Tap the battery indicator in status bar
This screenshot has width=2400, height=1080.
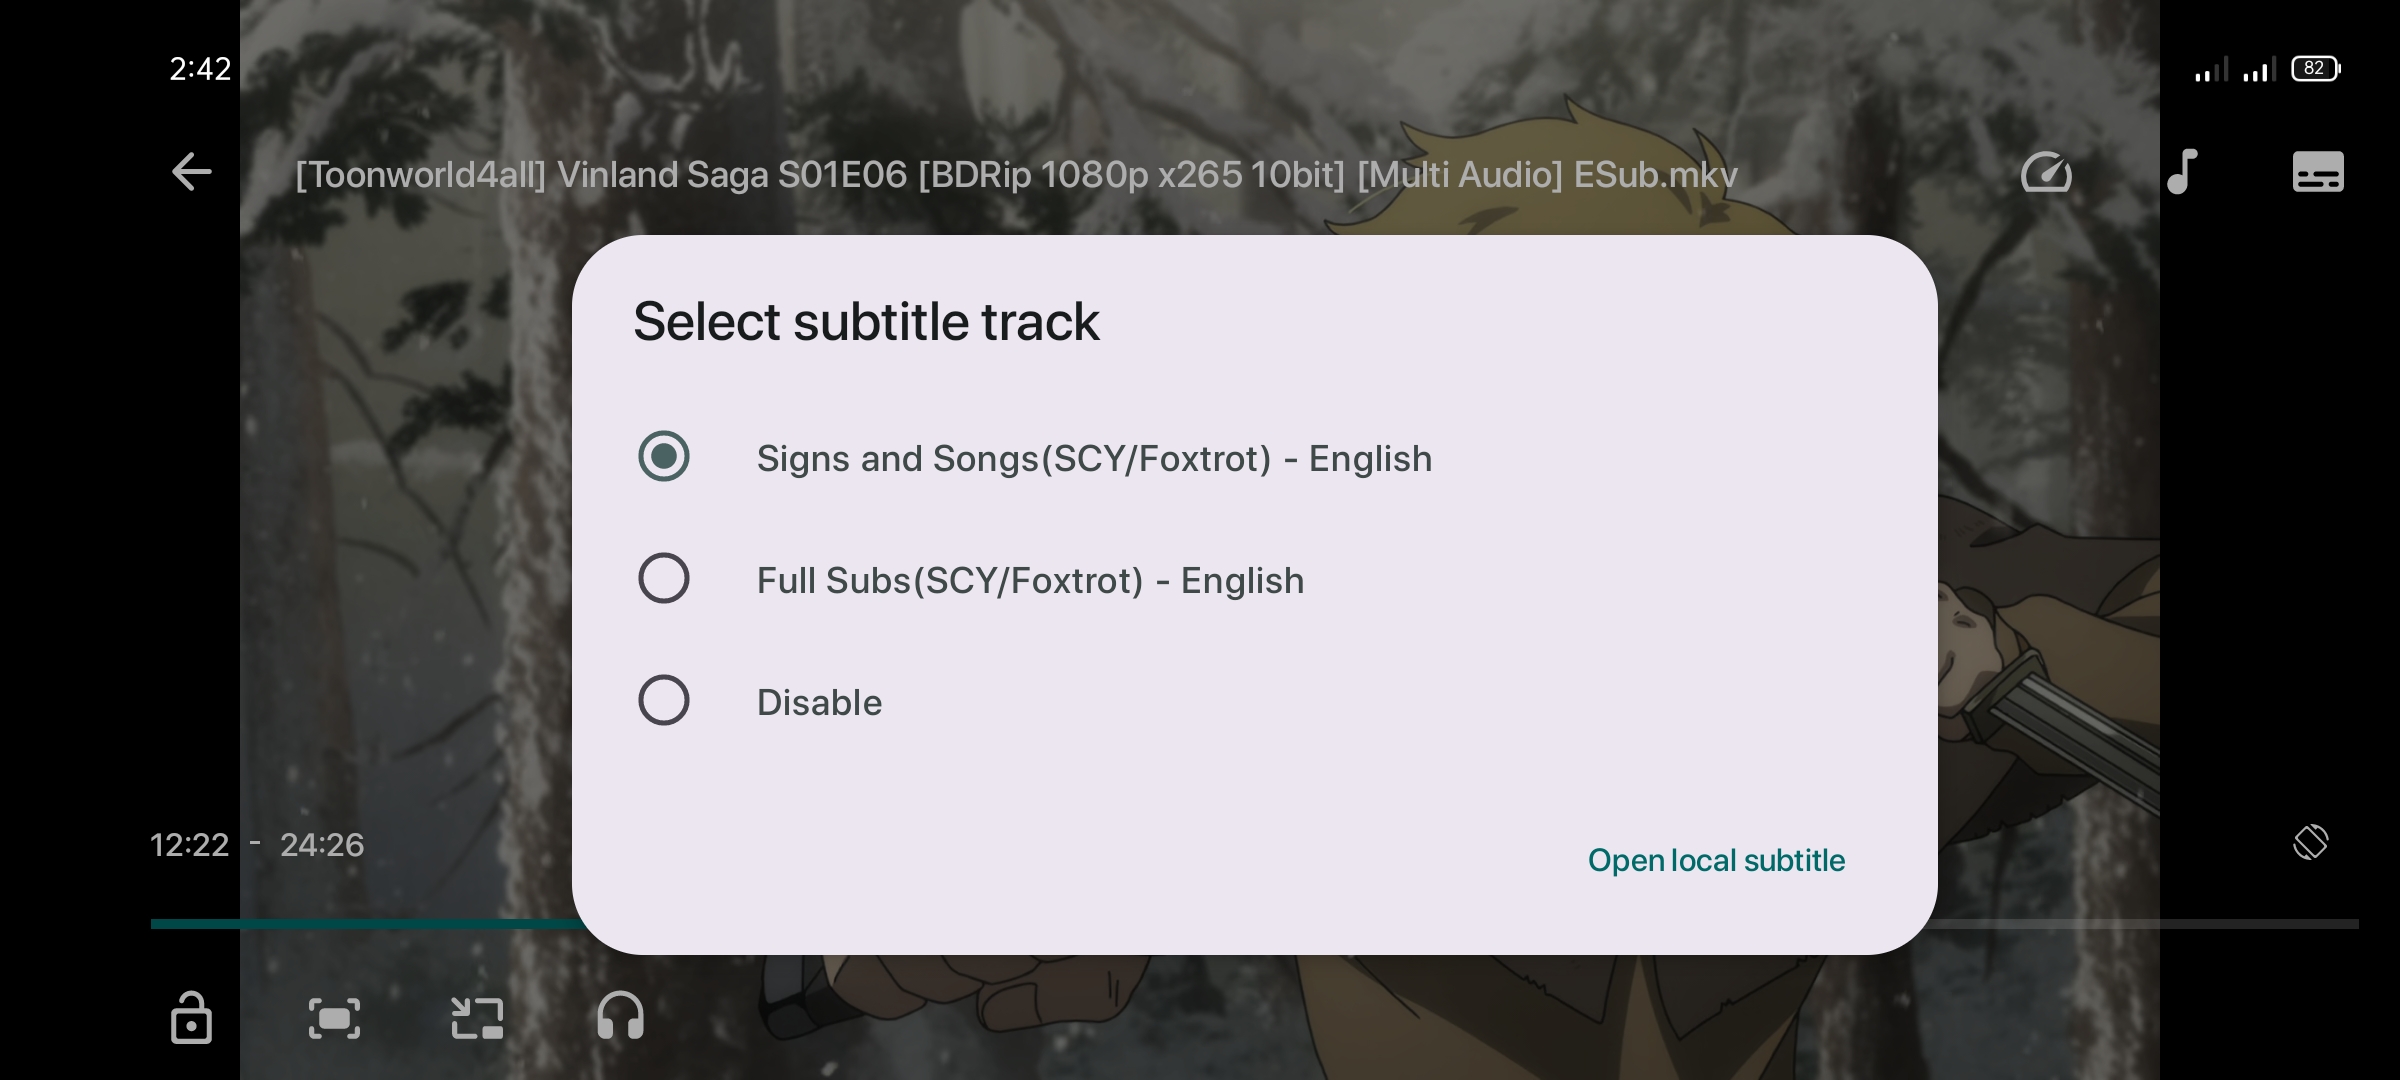coord(2315,69)
